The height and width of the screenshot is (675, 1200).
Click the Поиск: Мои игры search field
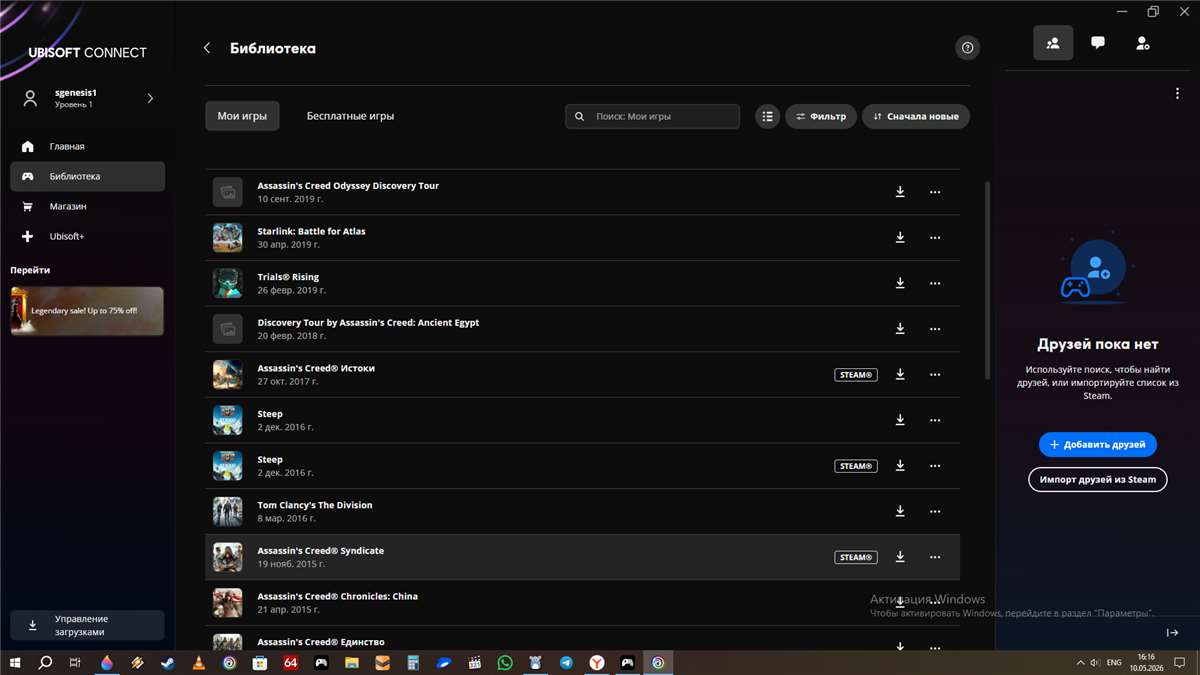click(652, 116)
